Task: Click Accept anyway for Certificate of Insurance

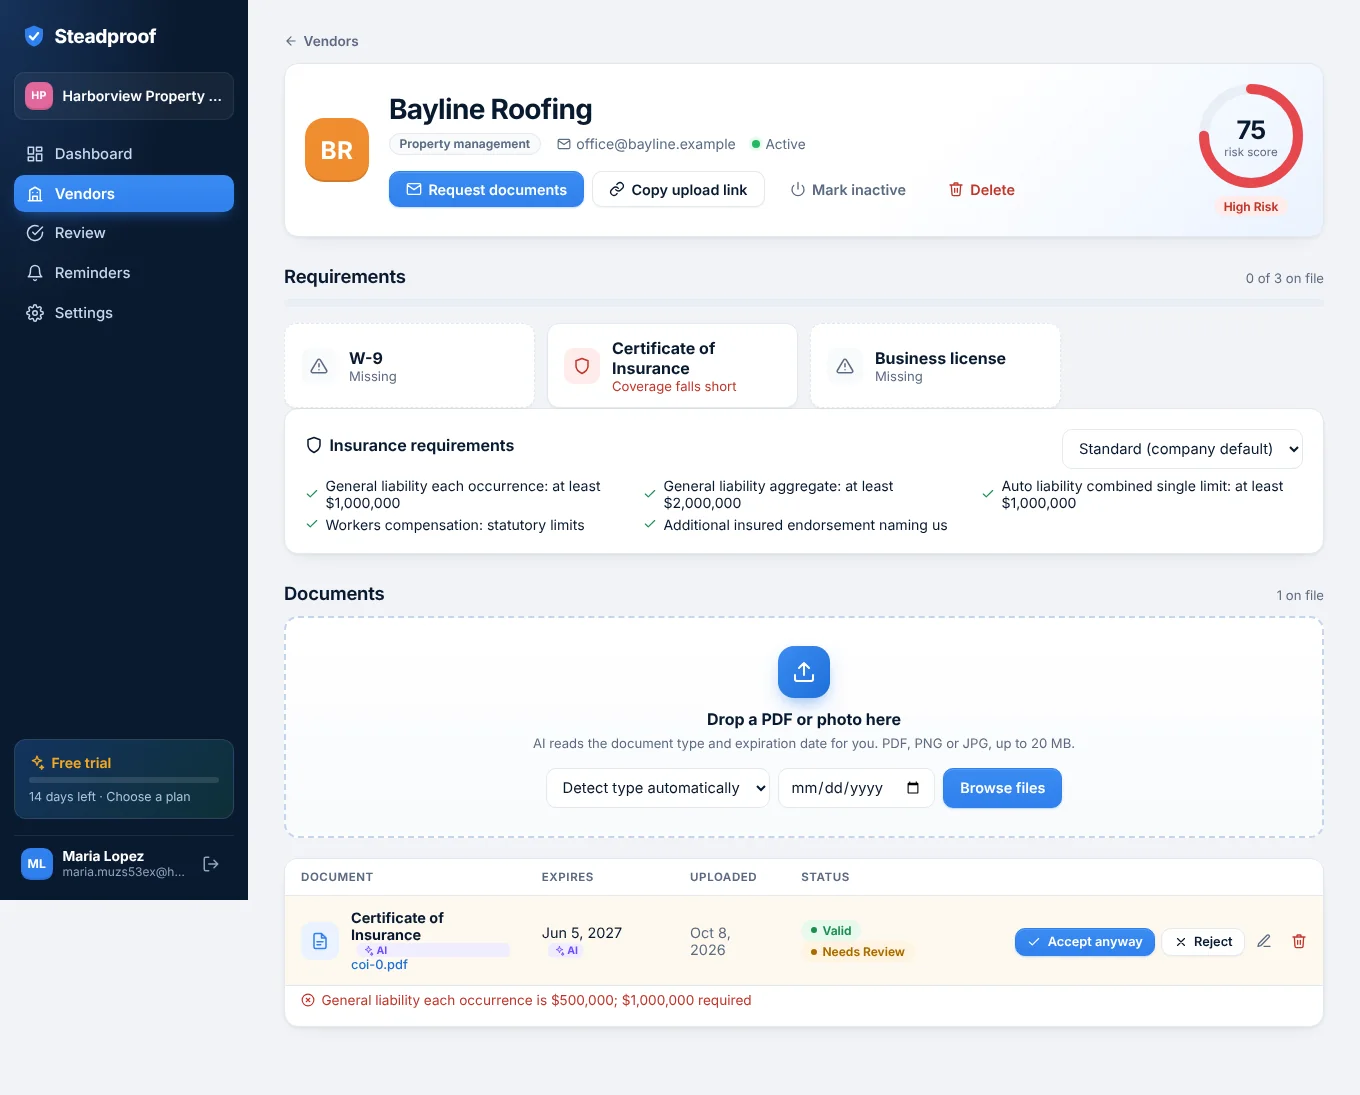Action: (x=1085, y=942)
